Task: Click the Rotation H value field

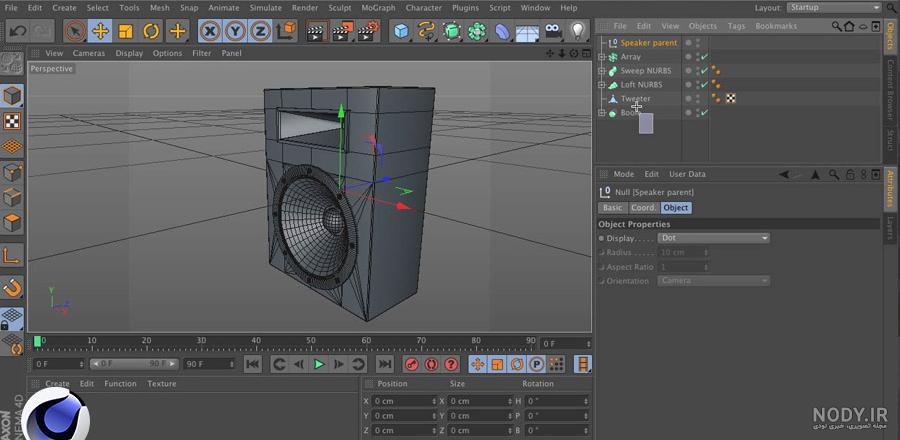Action: (557, 401)
